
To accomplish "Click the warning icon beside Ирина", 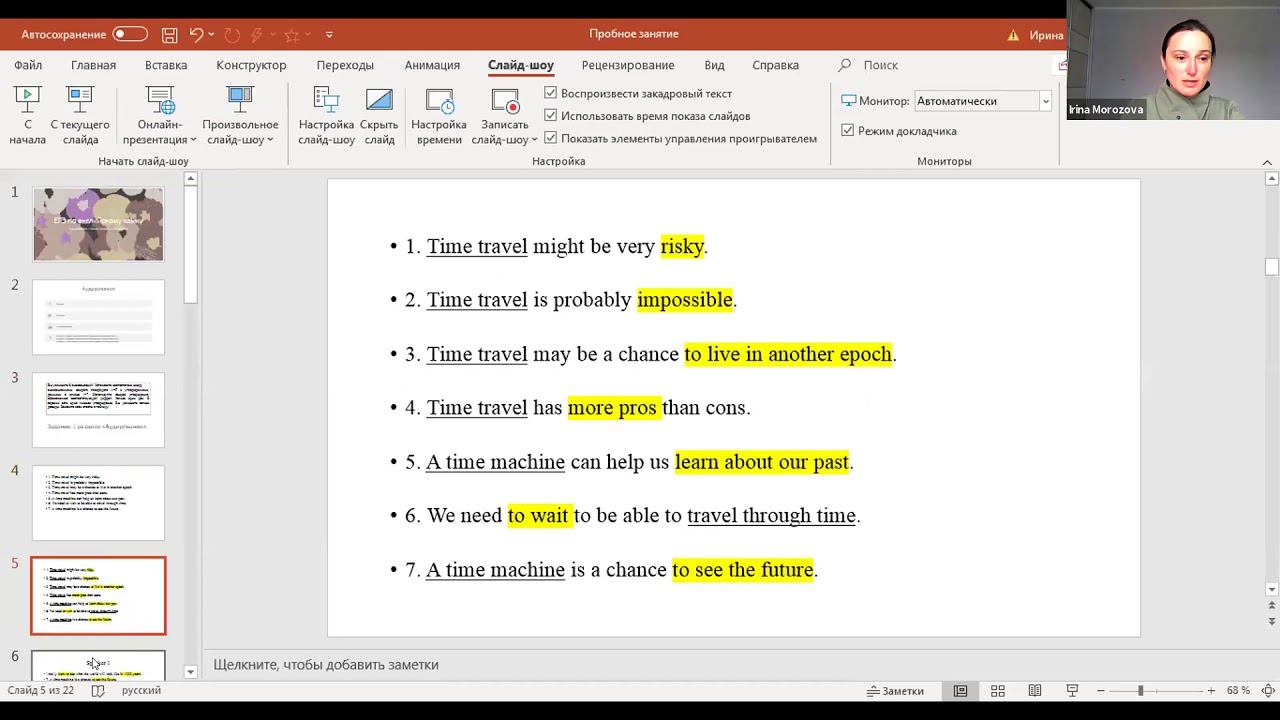I will 1014,35.
